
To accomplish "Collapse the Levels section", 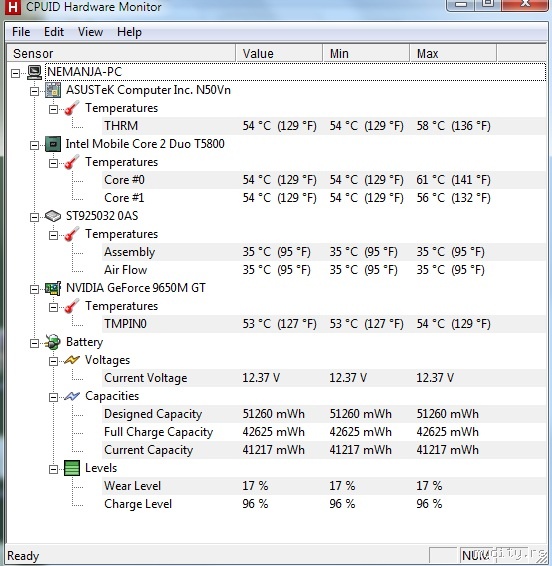I will pos(53,469).
